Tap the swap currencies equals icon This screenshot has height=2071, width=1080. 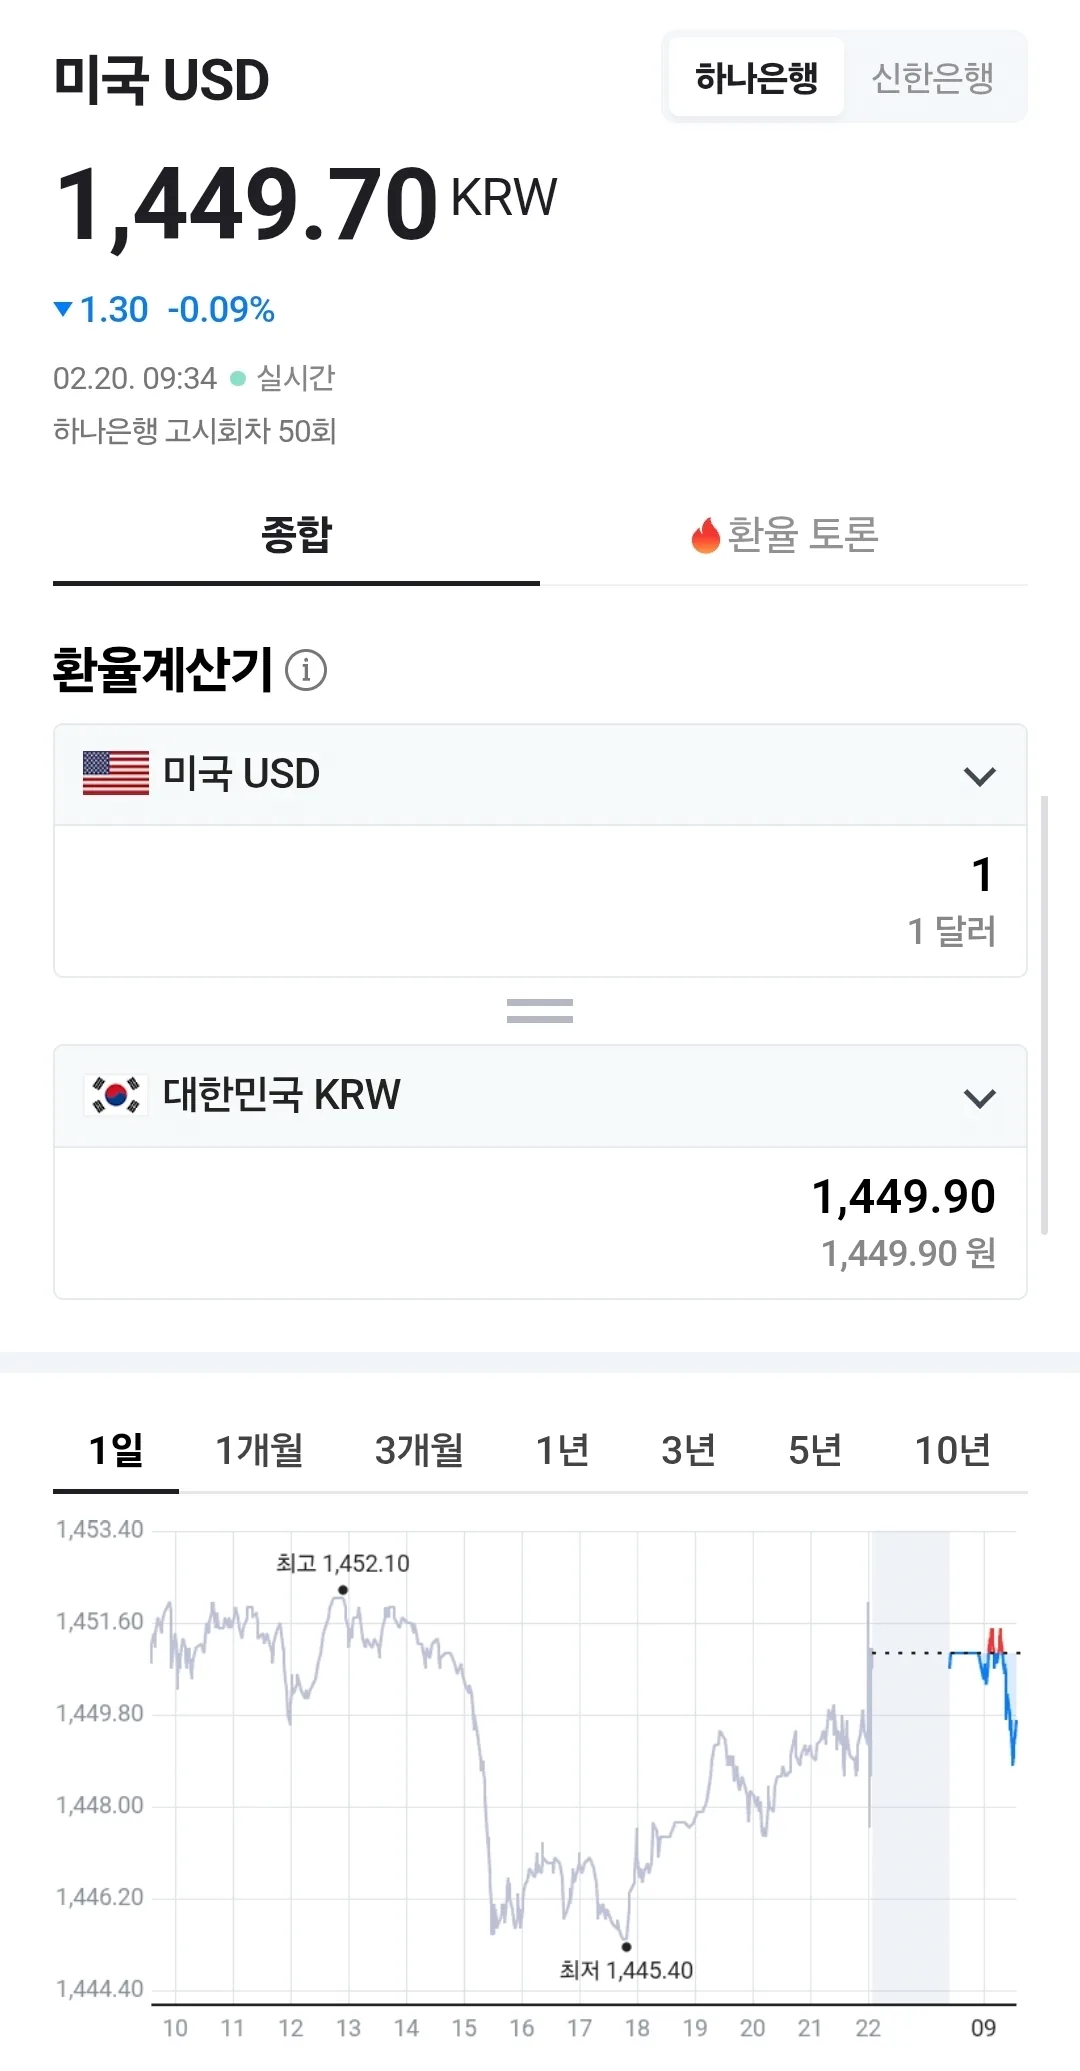coord(540,1011)
